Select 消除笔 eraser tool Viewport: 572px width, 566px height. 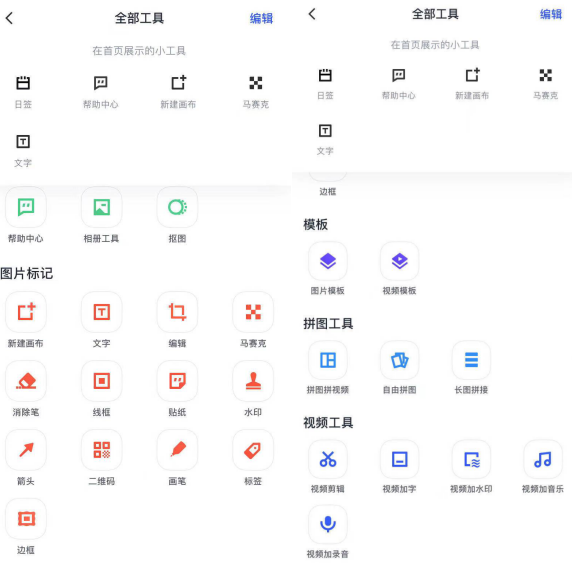point(26,381)
